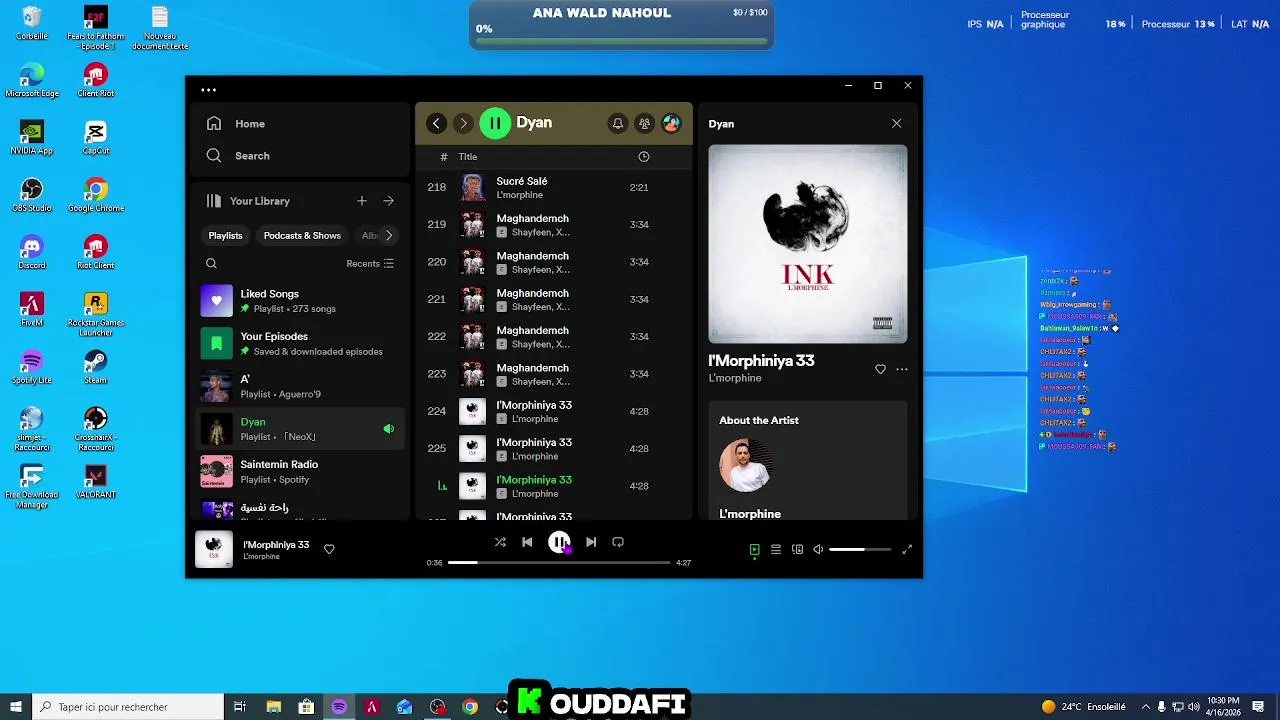Image resolution: width=1280 pixels, height=720 pixels.
Task: Go forward in Spotify navigation
Action: tap(462, 123)
